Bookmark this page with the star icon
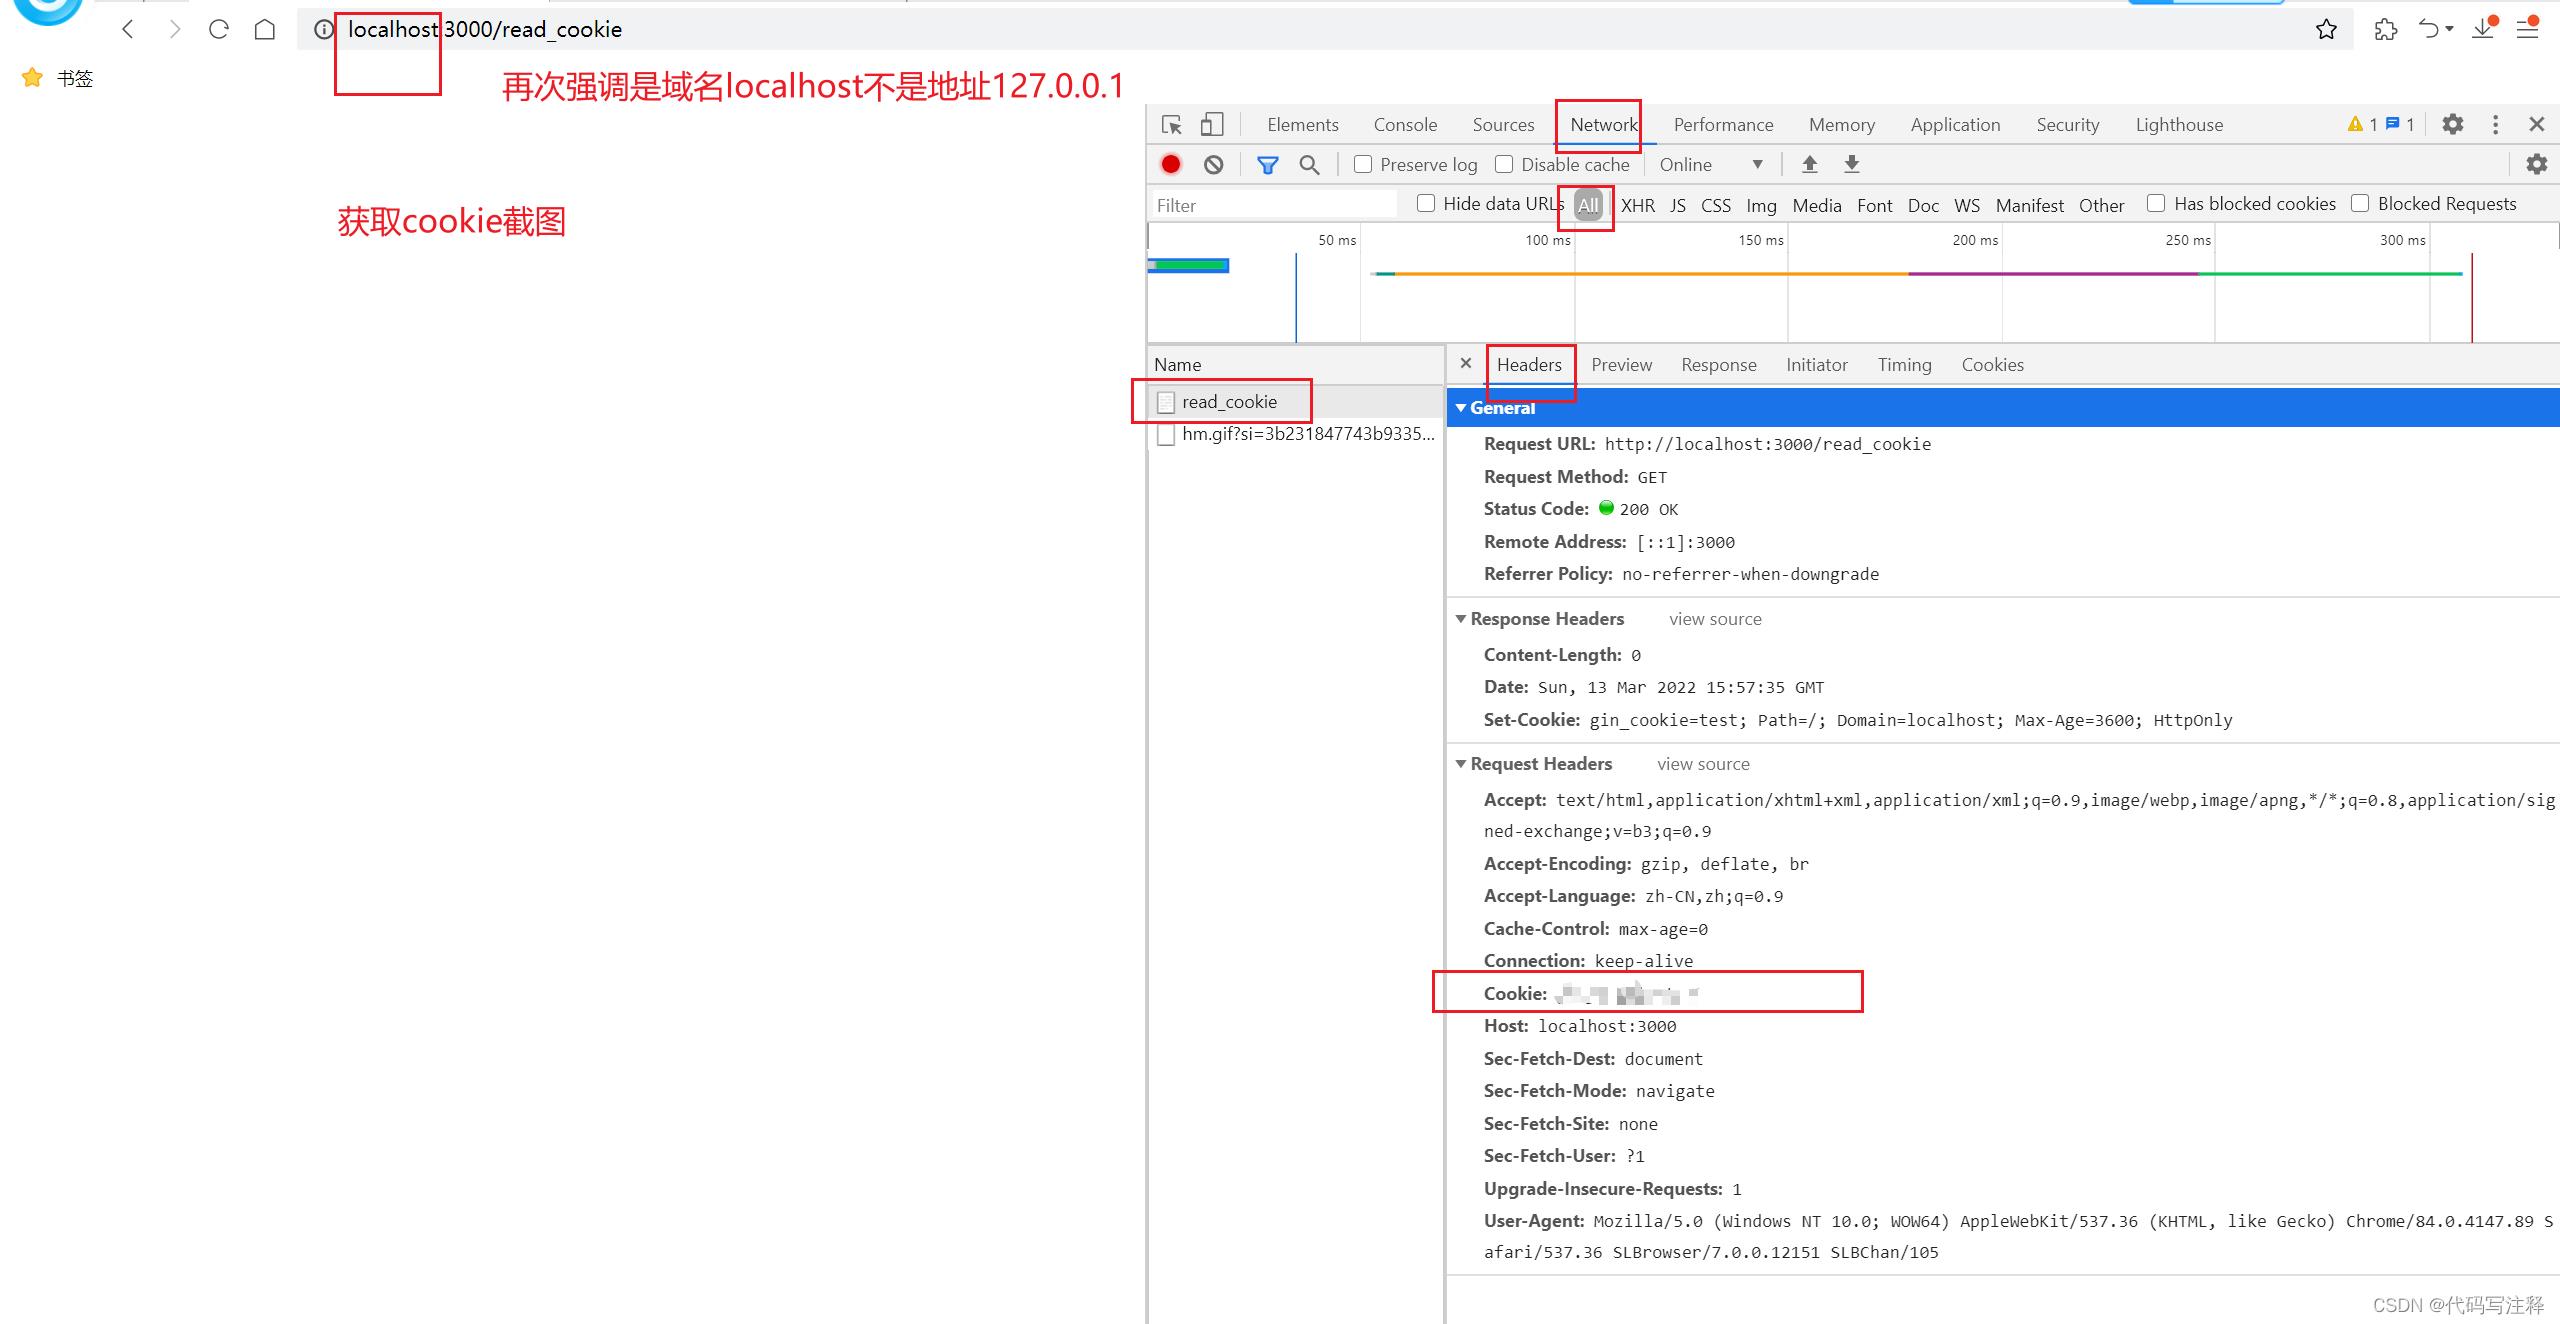The width and height of the screenshot is (2560, 1324). pyautogui.click(x=2326, y=29)
